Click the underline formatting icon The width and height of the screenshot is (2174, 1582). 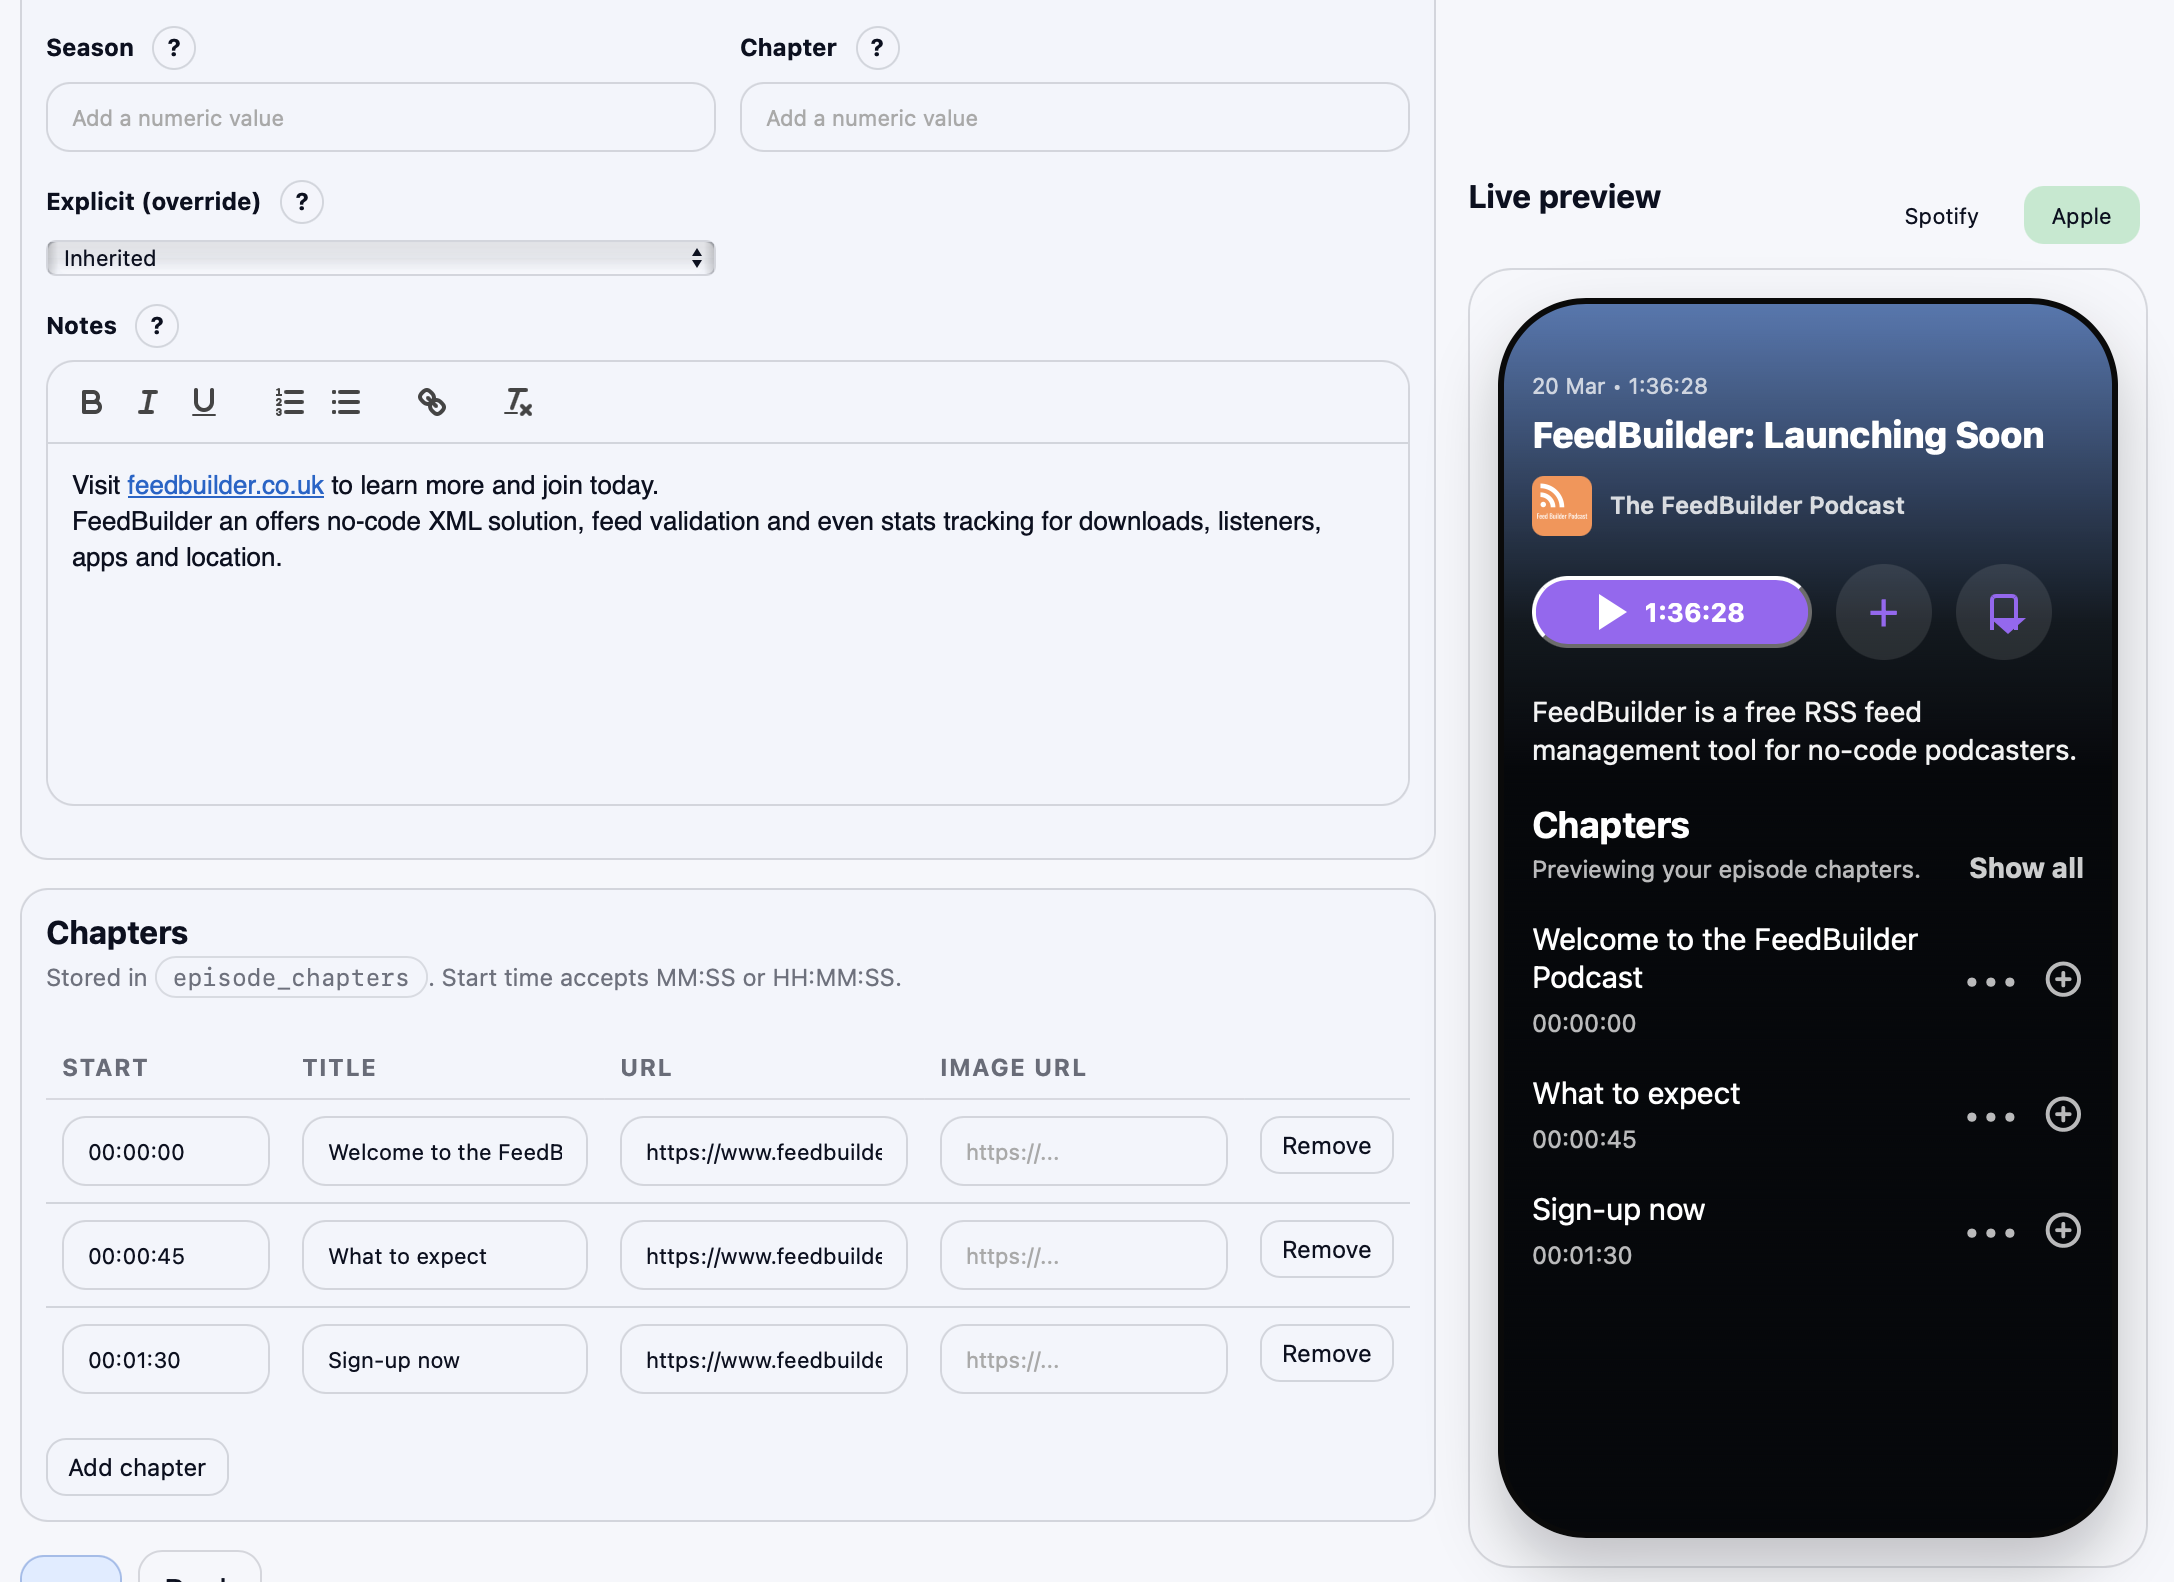[x=204, y=402]
